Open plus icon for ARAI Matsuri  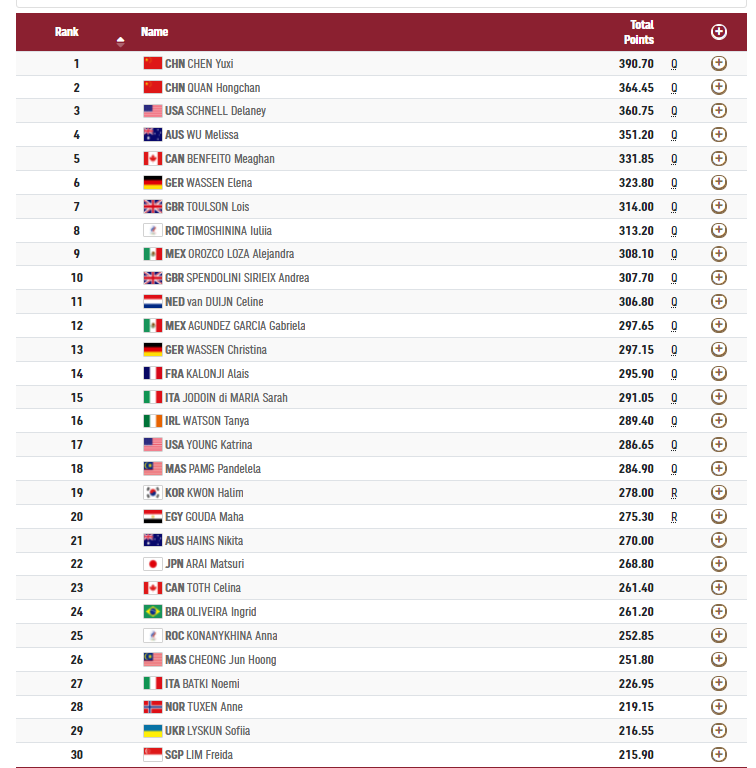pyautogui.click(x=718, y=564)
